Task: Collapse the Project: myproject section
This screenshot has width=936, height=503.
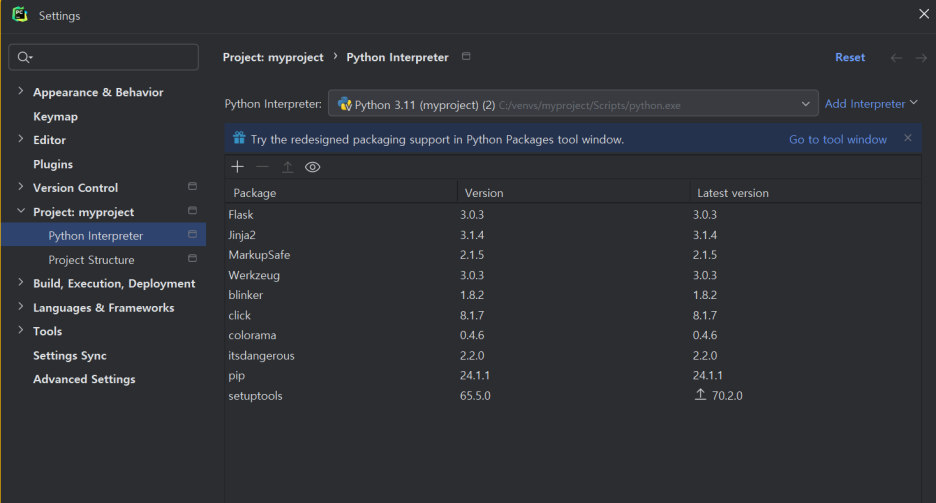Action: pos(21,211)
